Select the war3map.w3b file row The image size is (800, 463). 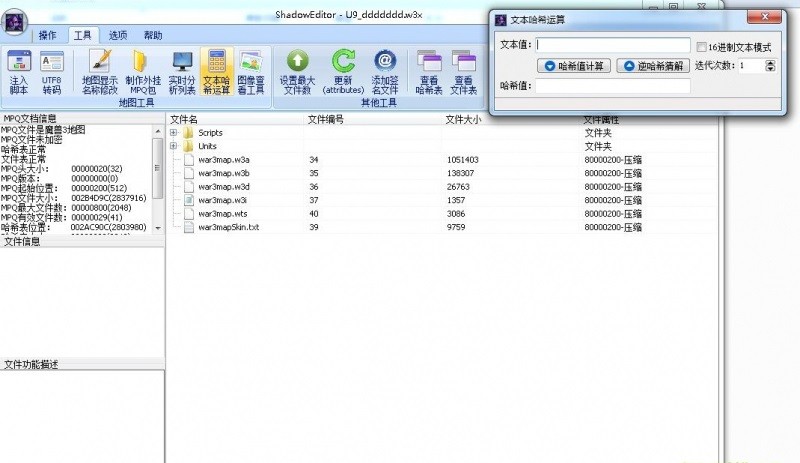click(442, 174)
